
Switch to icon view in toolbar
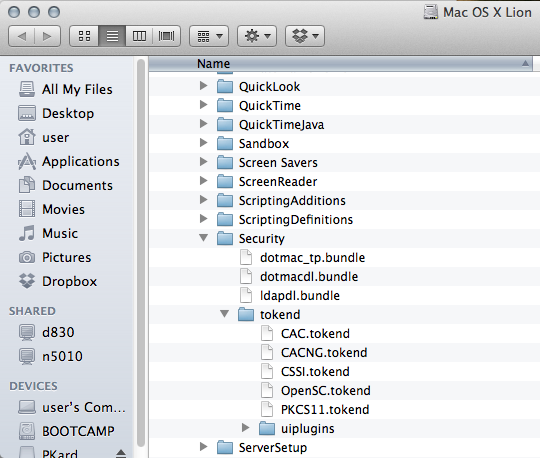[x=84, y=36]
